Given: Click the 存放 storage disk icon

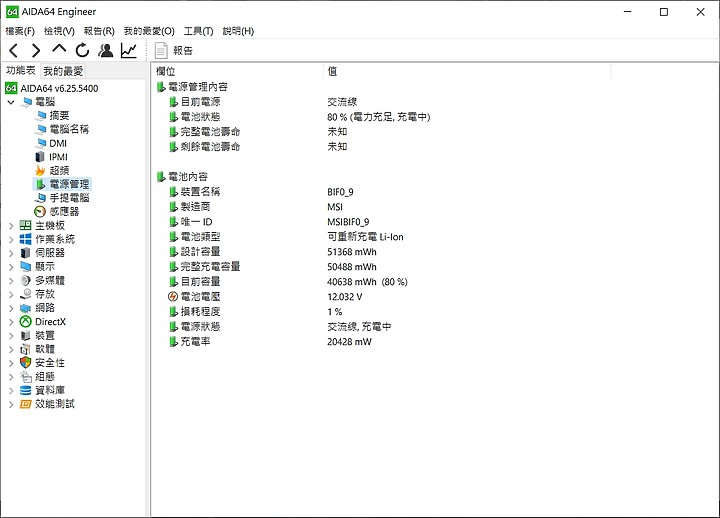Looking at the screenshot, I should (x=26, y=294).
